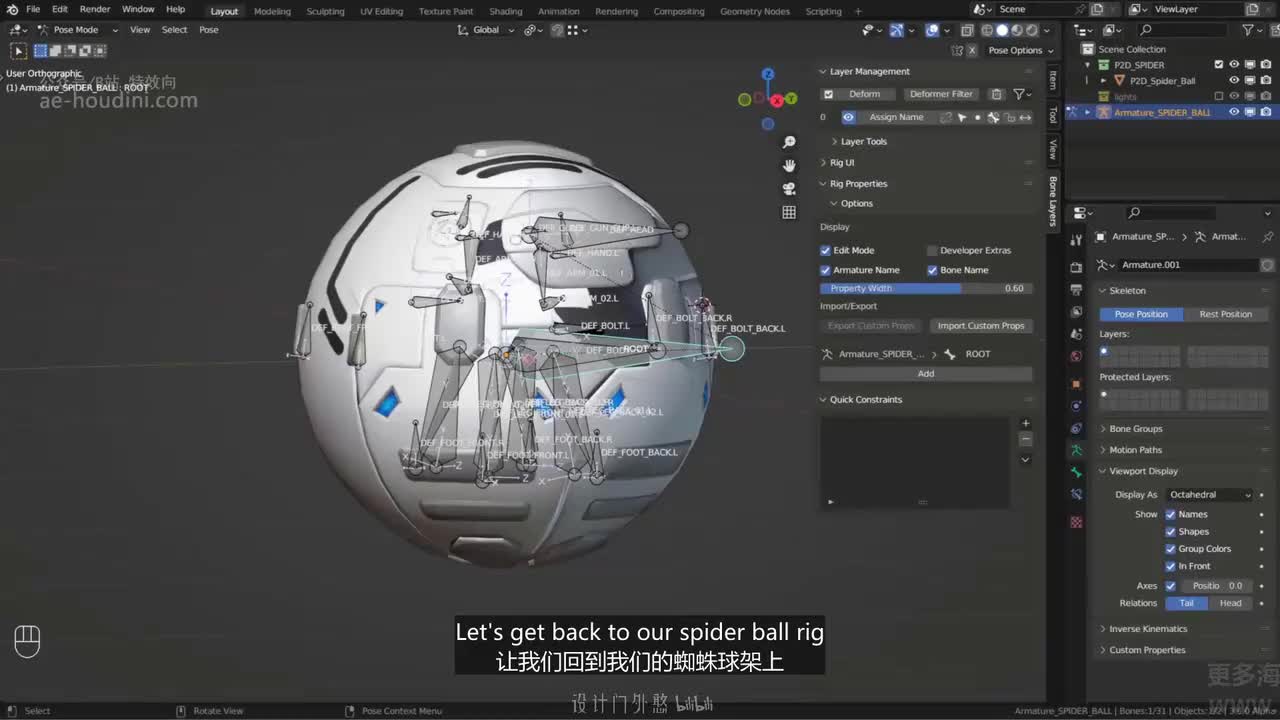Toggle X-ray view icon in header
The width and height of the screenshot is (1280, 720).
(967, 30)
